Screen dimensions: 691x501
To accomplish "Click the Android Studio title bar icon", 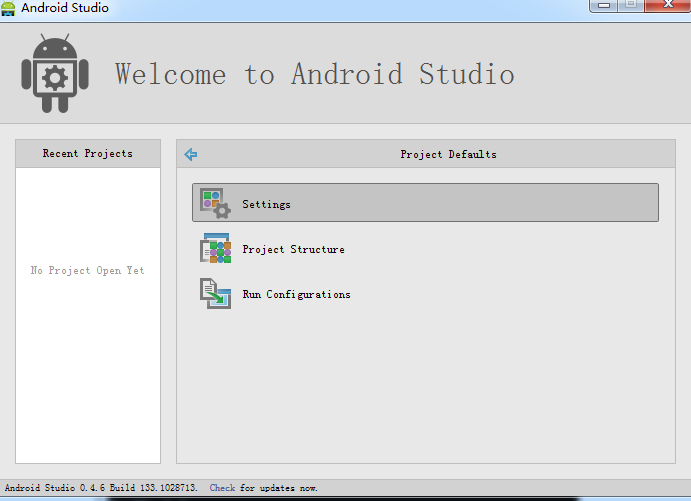I will coord(8,9).
